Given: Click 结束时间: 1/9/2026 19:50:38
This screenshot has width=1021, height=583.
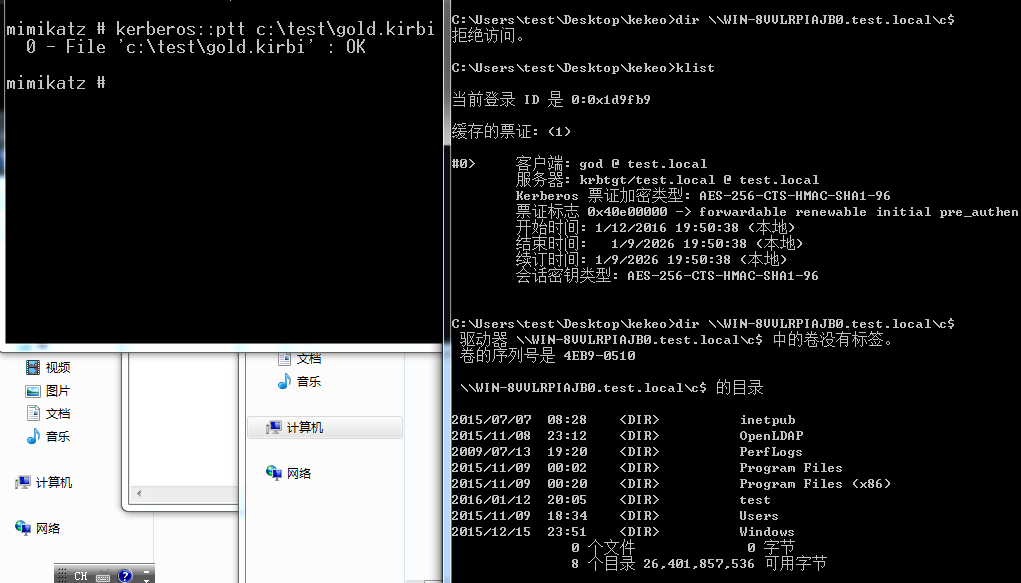Looking at the screenshot, I should [660, 244].
